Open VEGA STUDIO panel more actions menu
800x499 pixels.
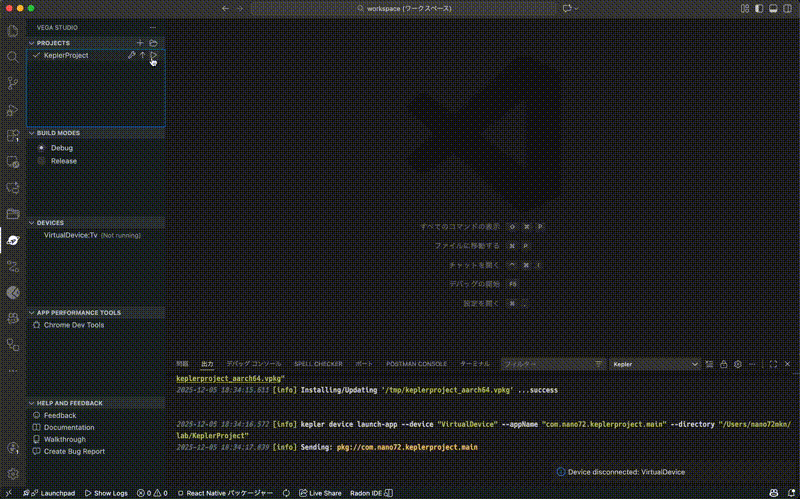click(153, 28)
